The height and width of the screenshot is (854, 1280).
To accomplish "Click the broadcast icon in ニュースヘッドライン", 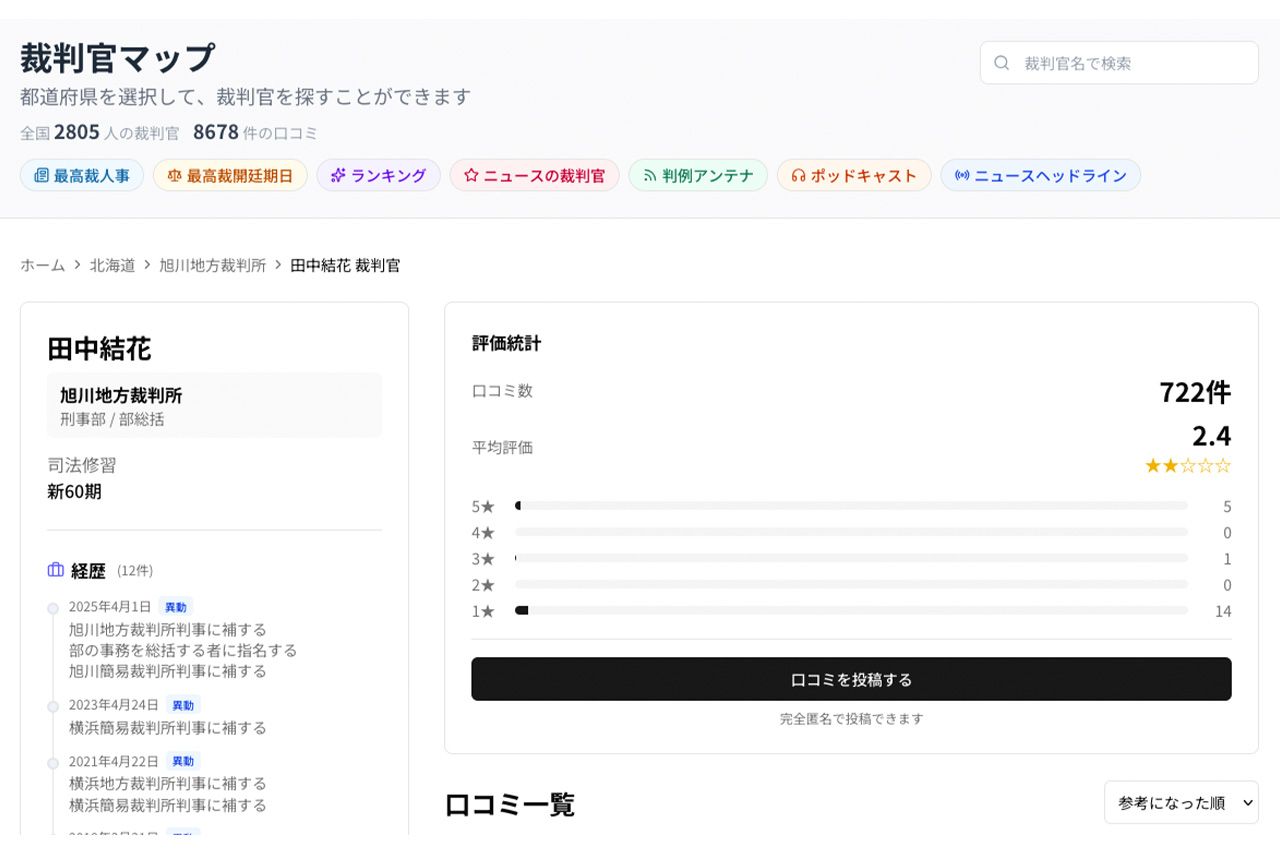I will [962, 175].
